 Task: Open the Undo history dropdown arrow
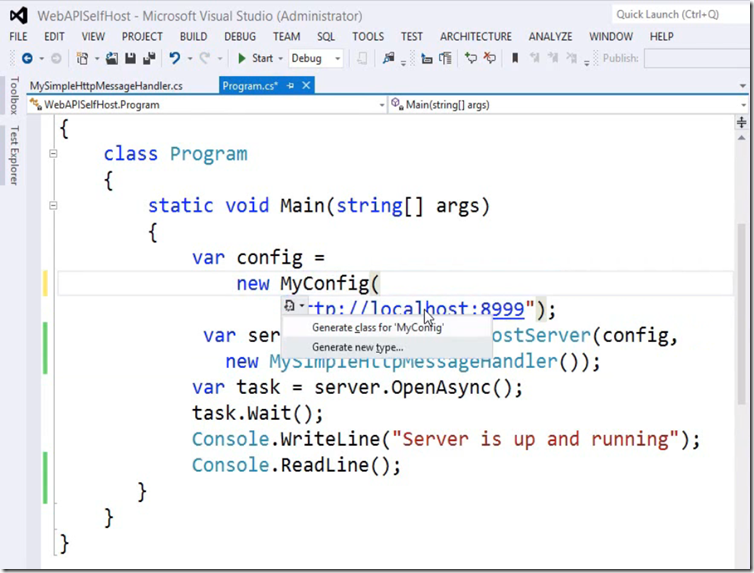point(190,59)
